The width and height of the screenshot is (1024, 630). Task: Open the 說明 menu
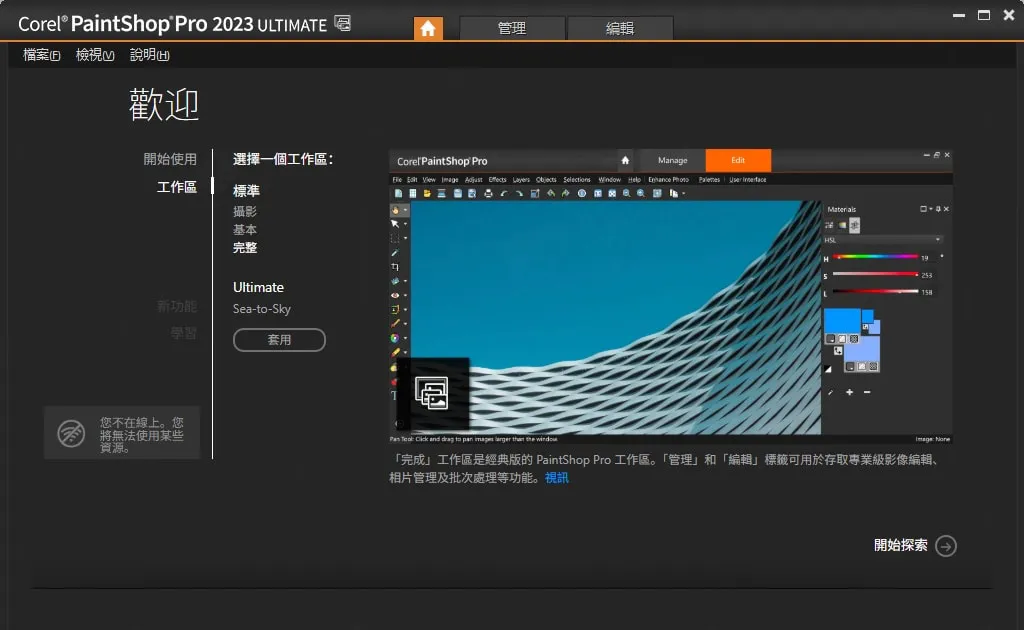149,56
